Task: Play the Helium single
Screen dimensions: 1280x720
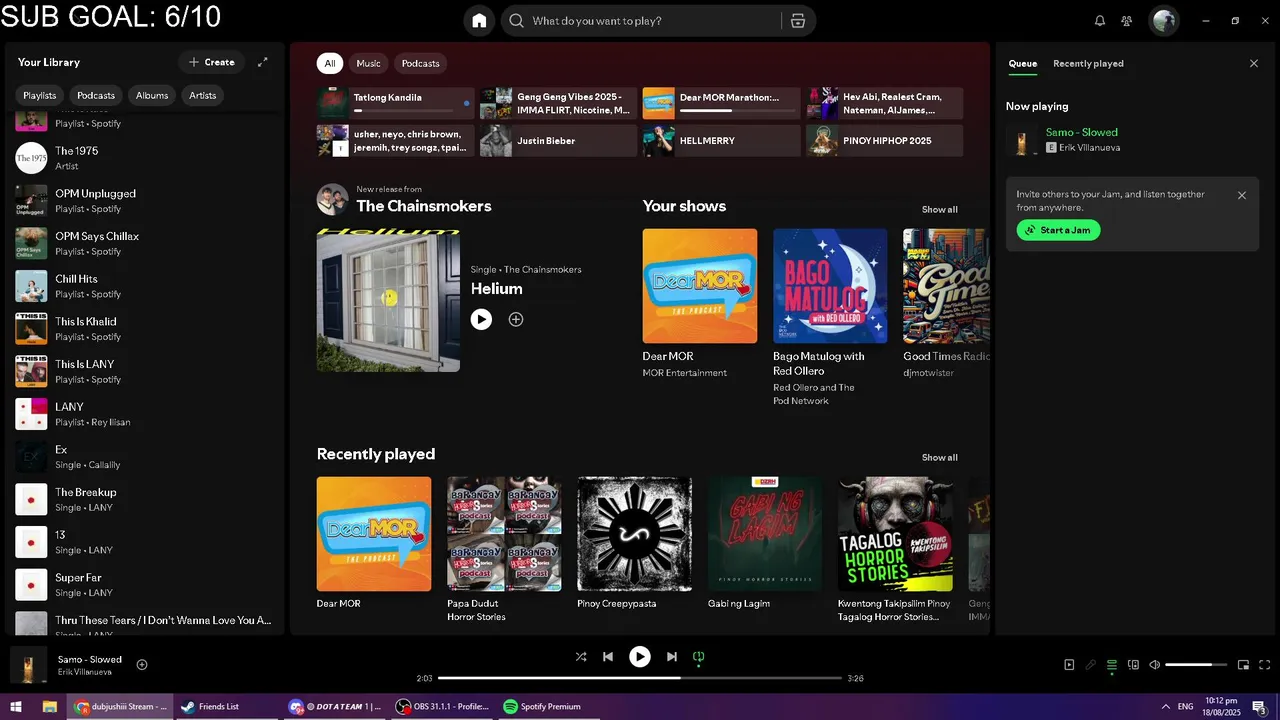Action: (481, 319)
